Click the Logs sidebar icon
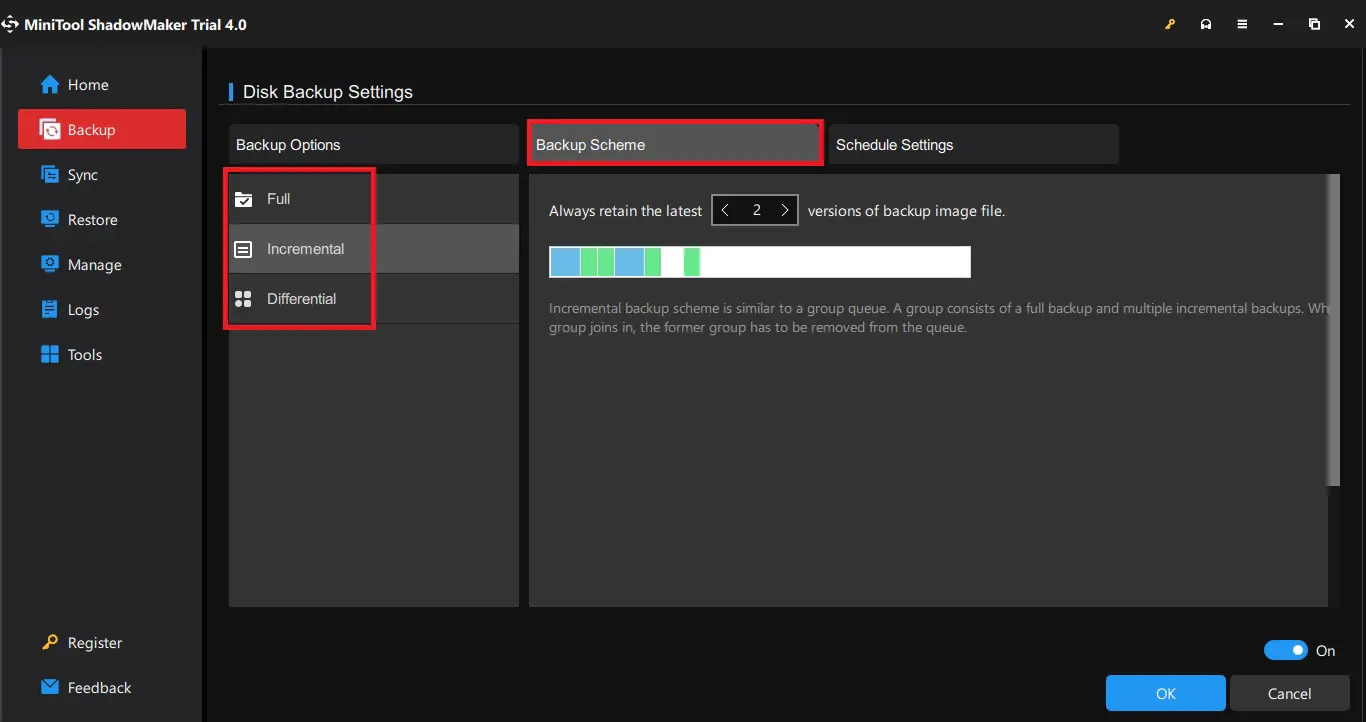The width and height of the screenshot is (1366, 722). 50,310
